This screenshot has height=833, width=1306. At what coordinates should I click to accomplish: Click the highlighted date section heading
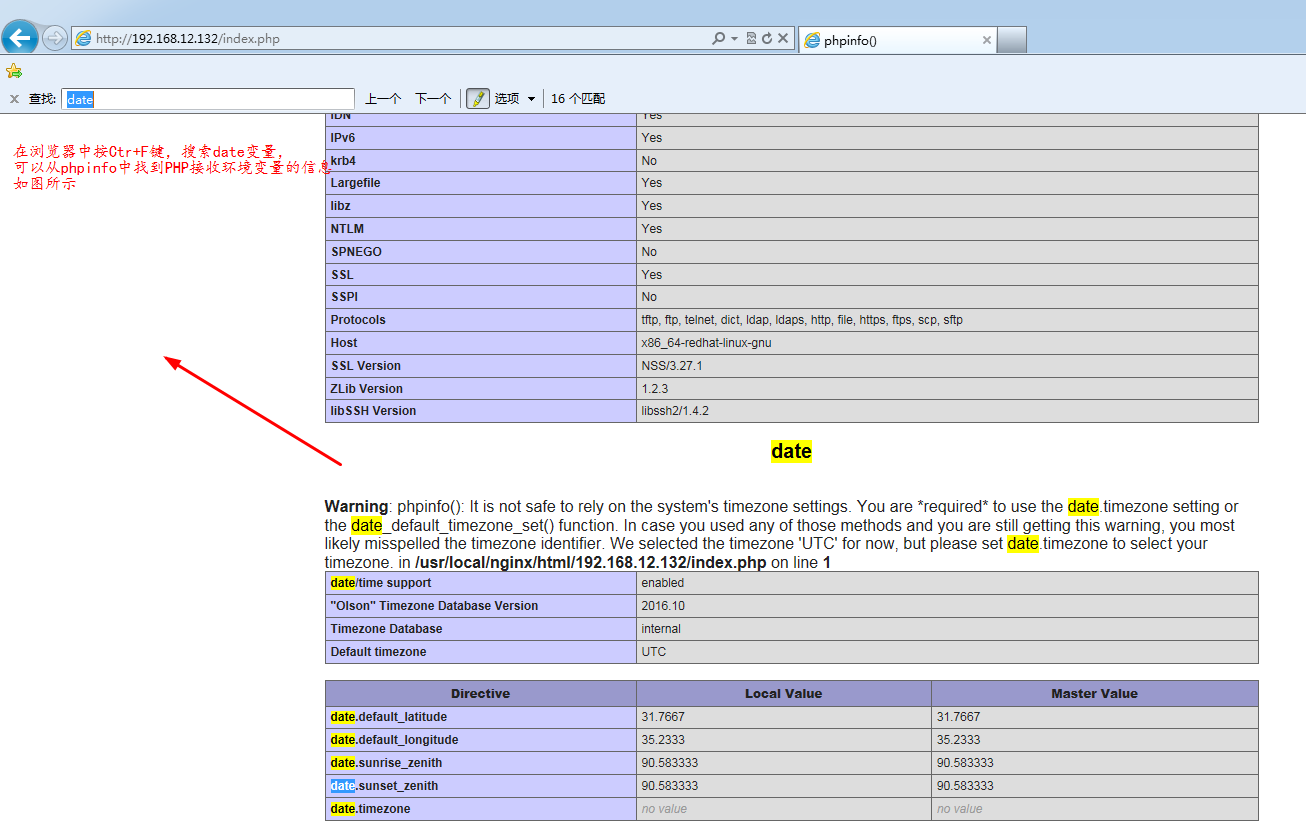[791, 452]
